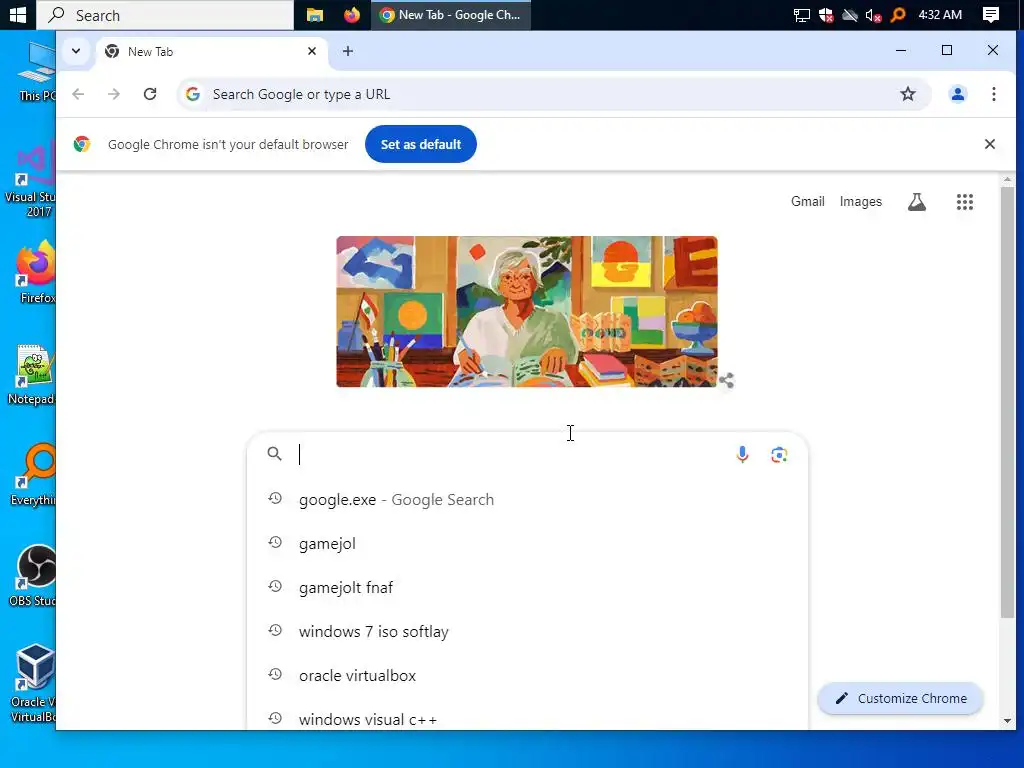Open Search Labs flask icon
This screenshot has width=1024, height=768.
(917, 202)
